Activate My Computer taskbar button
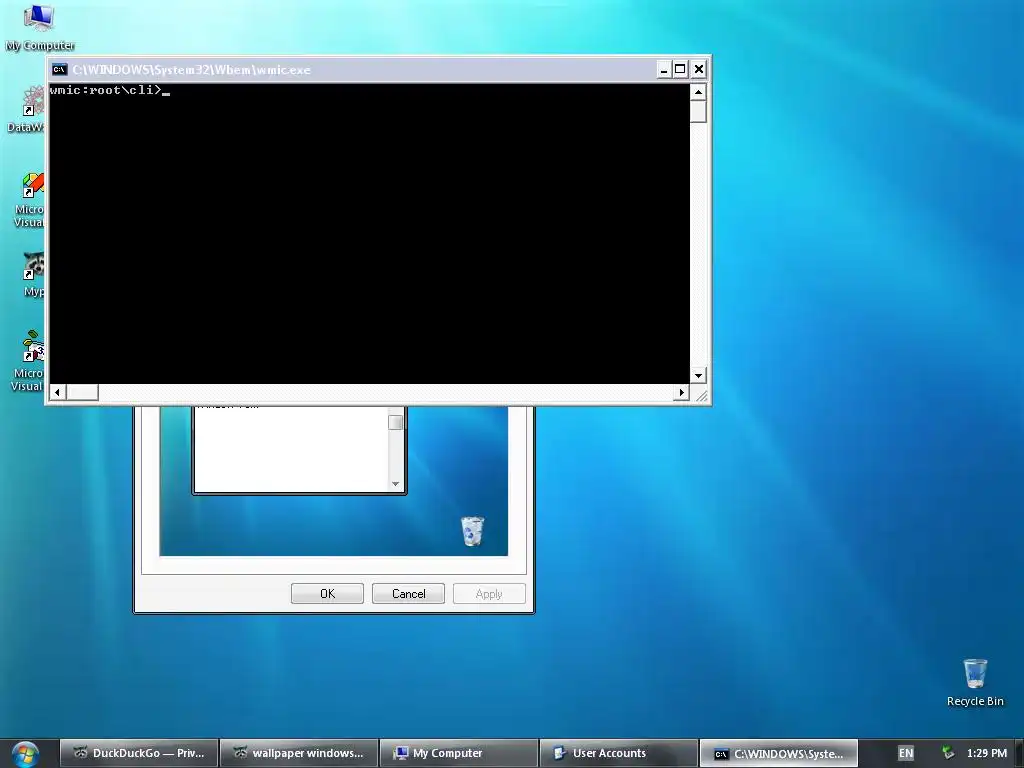Viewport: 1024px width, 768px height. 458,753
